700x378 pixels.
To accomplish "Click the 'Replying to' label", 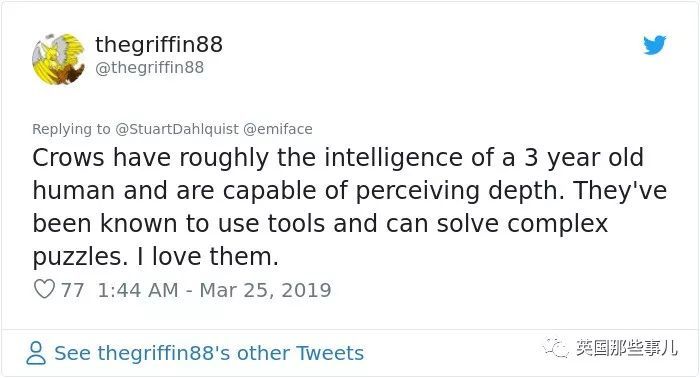I will coord(71,129).
